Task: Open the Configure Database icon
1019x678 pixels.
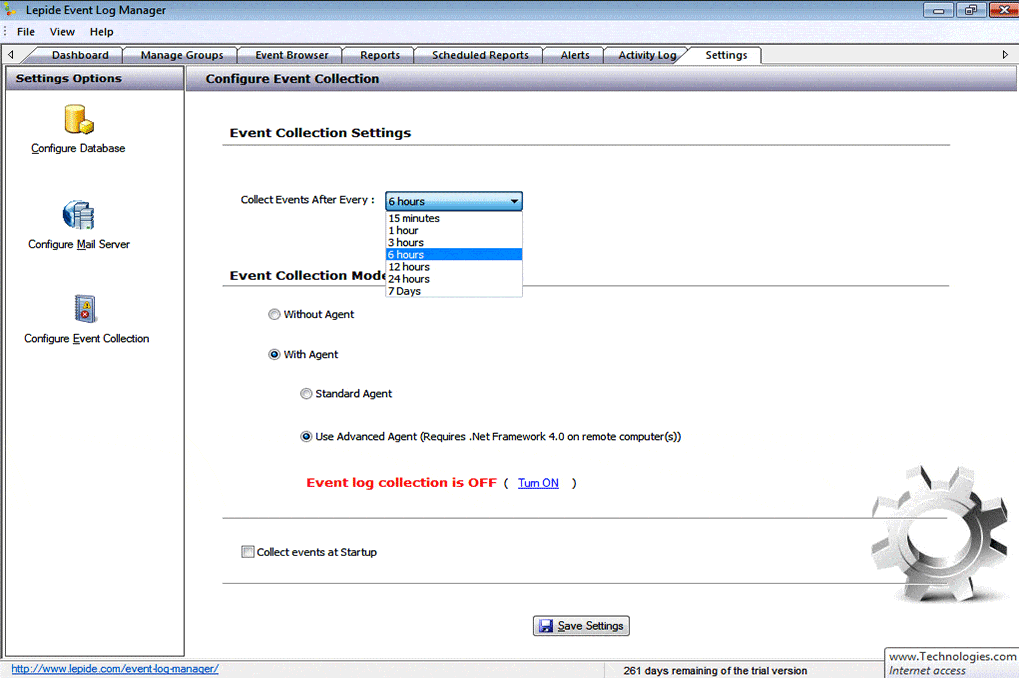Action: (x=79, y=120)
